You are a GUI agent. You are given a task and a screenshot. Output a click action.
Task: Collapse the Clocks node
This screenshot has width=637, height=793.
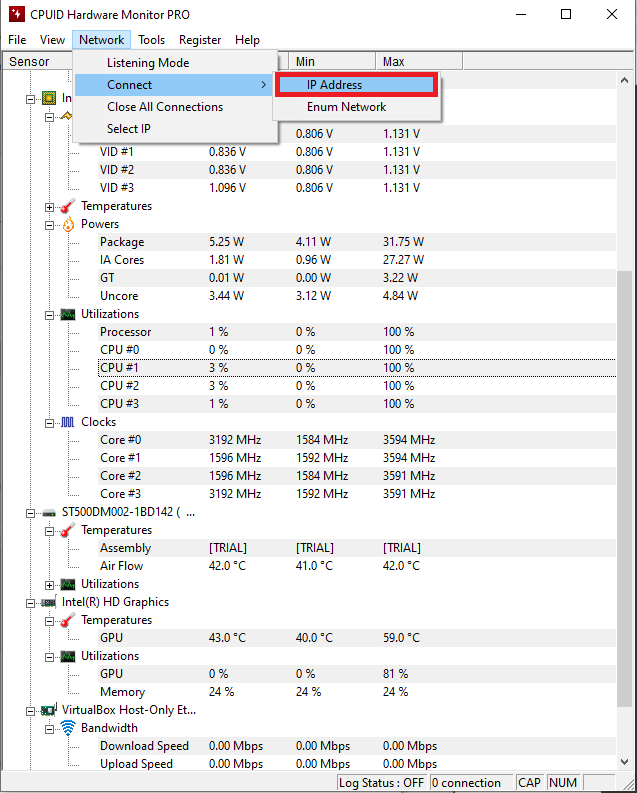[50, 423]
